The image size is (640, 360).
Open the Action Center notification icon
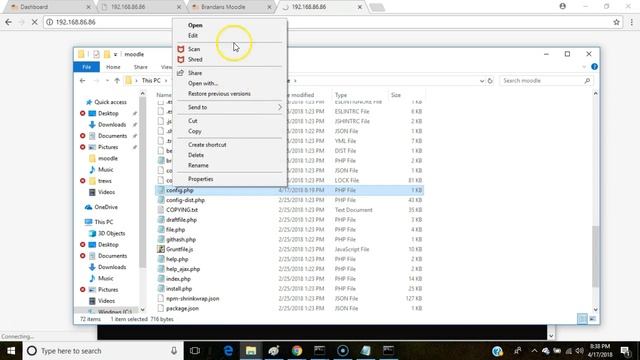625,351
